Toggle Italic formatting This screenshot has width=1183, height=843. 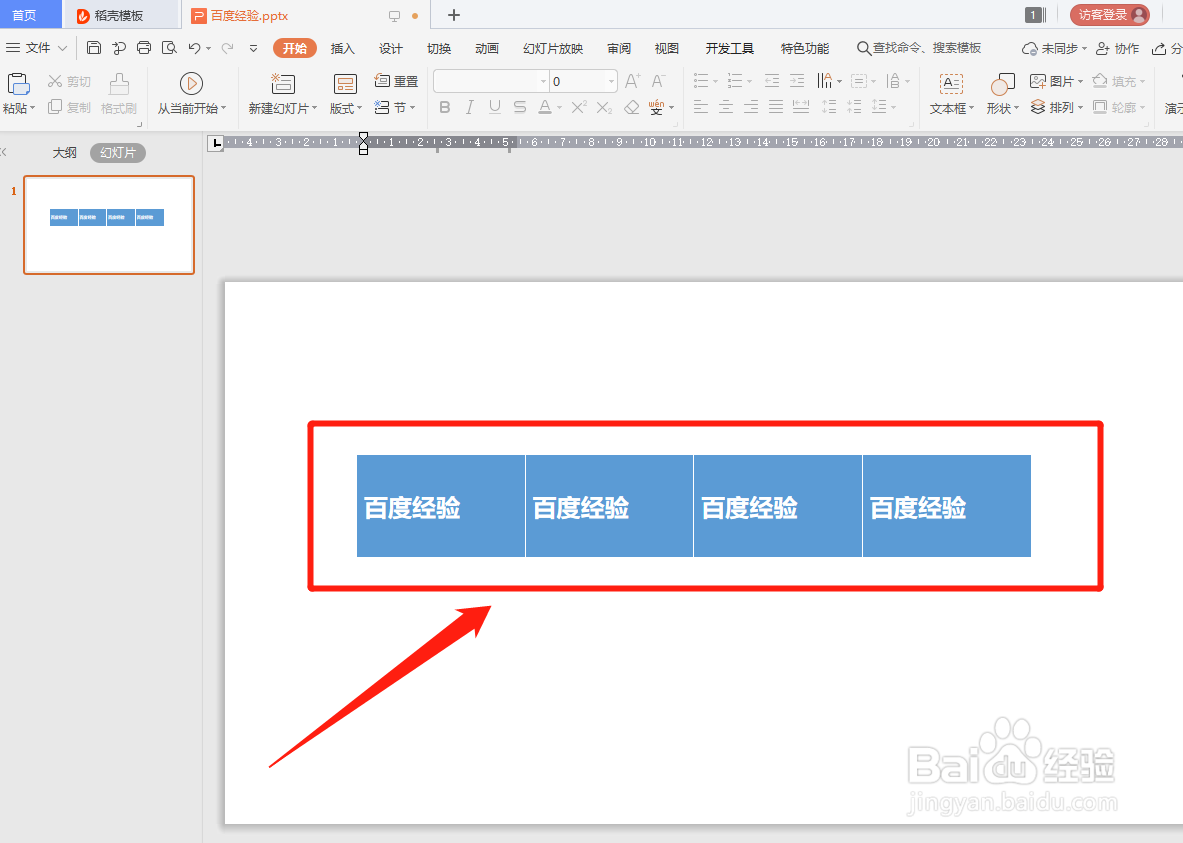[x=469, y=107]
